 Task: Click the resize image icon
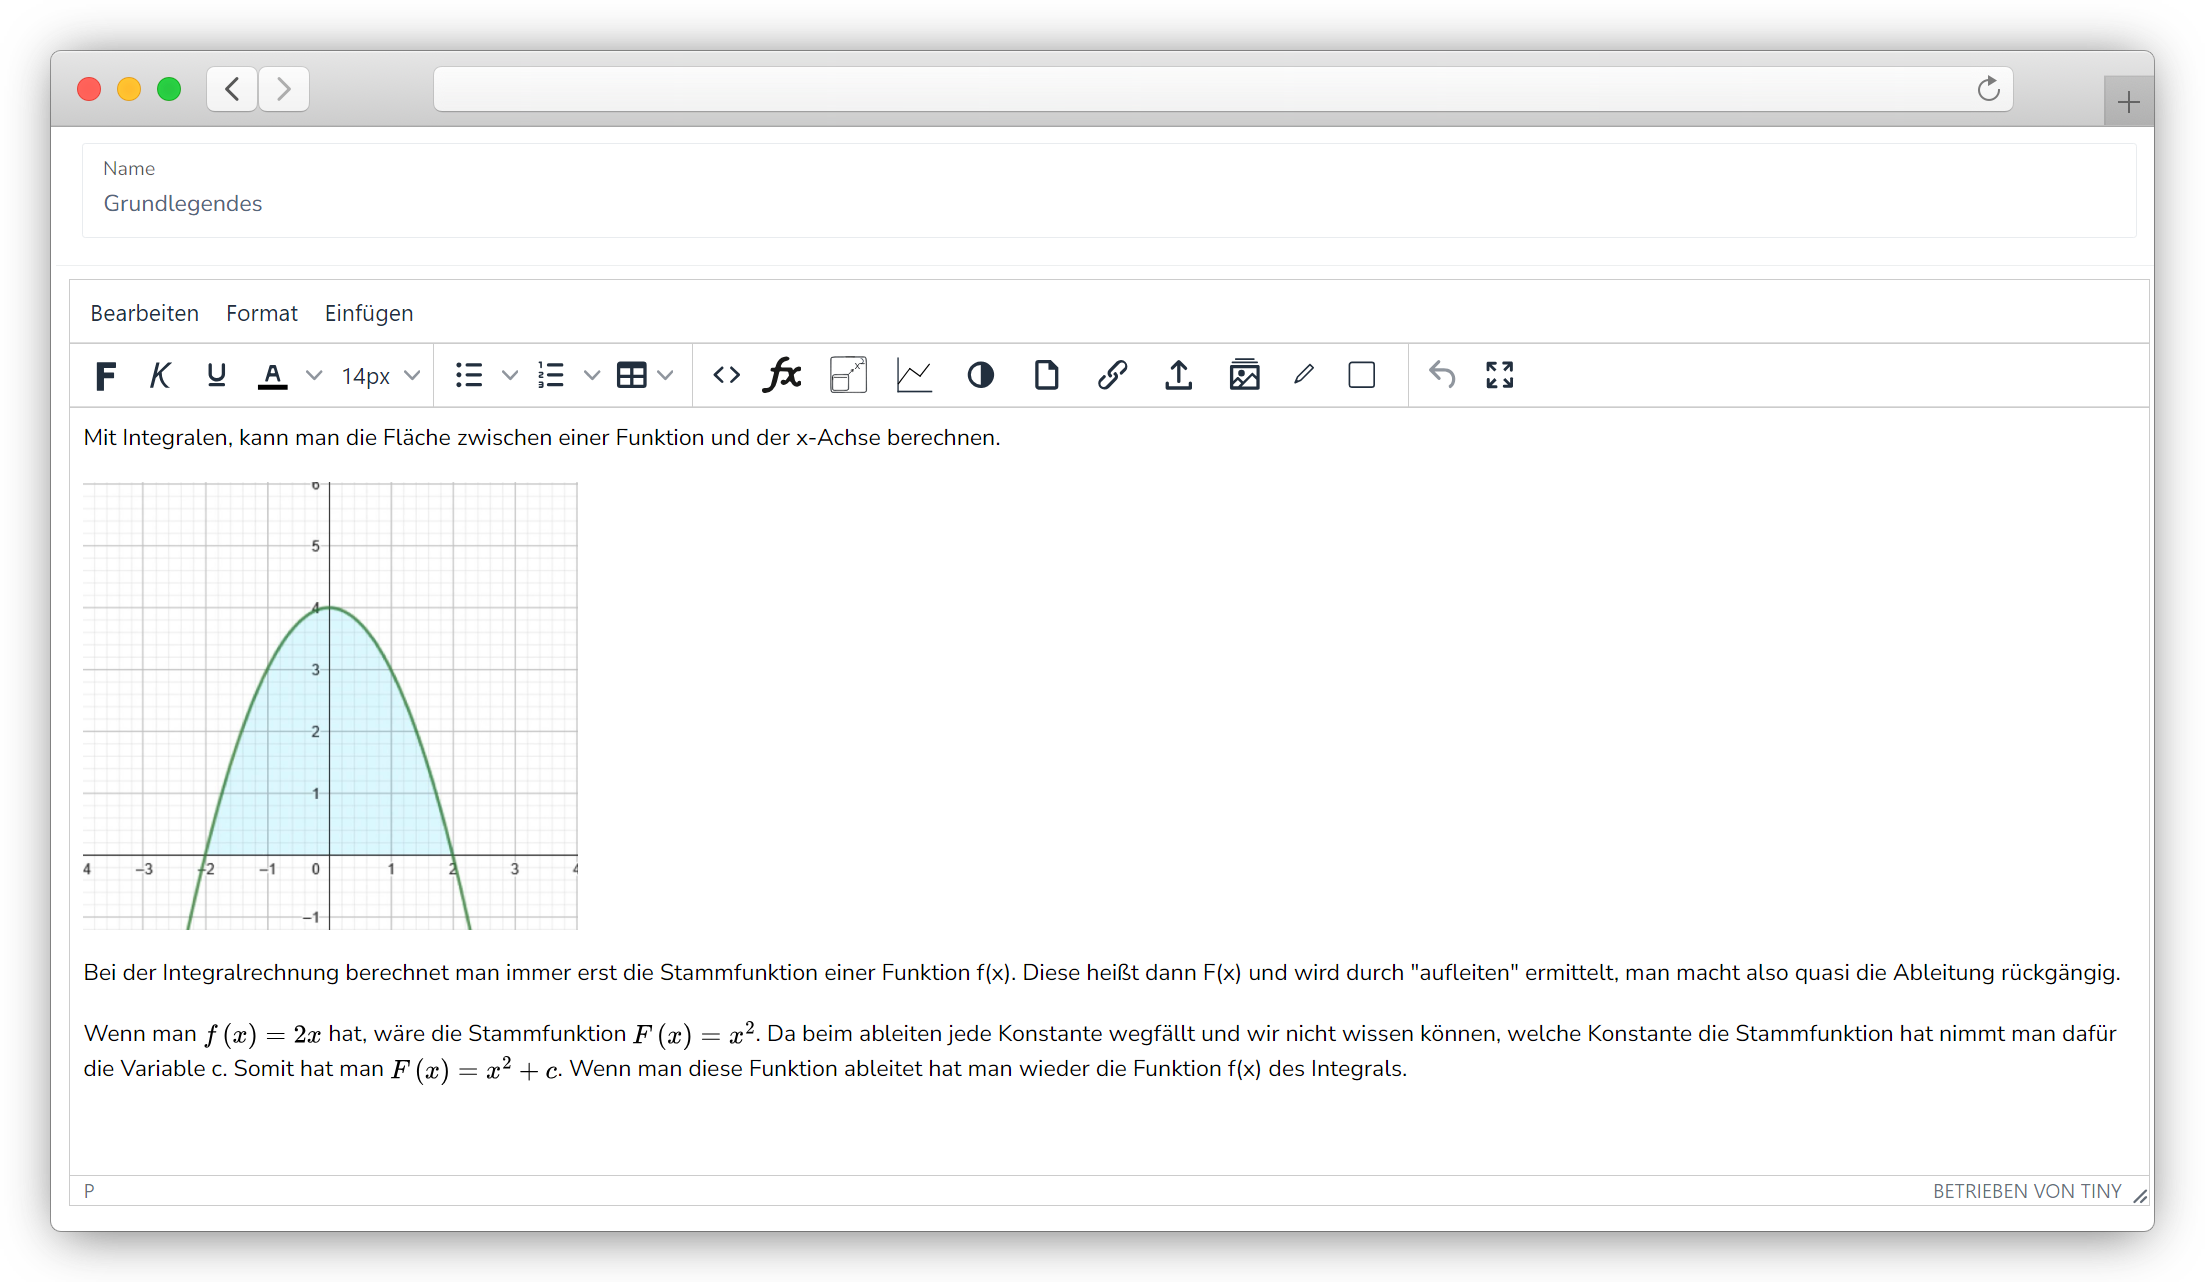848,376
